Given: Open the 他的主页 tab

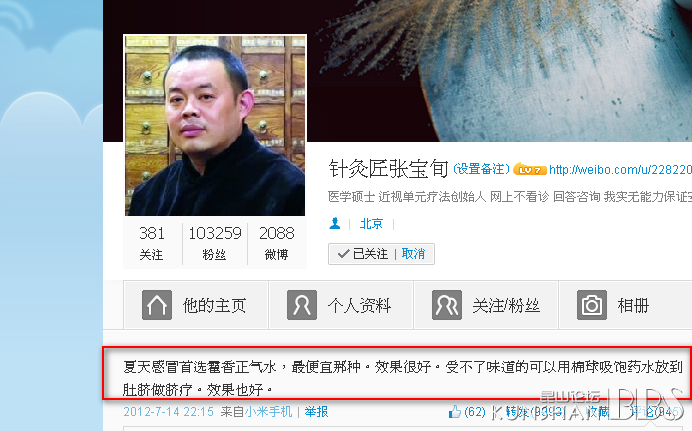Looking at the screenshot, I should click(x=196, y=305).
